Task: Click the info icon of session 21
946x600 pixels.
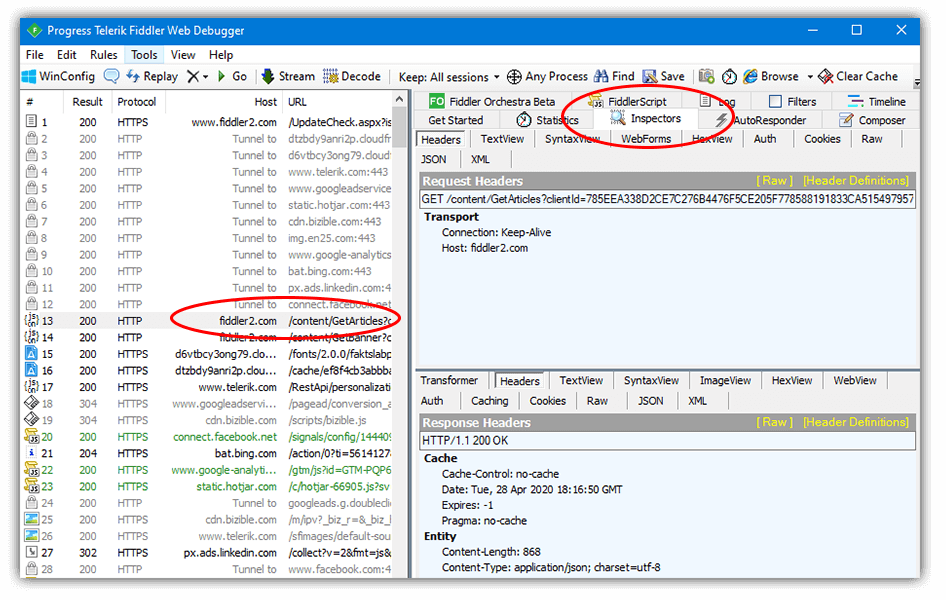Action: (31, 453)
